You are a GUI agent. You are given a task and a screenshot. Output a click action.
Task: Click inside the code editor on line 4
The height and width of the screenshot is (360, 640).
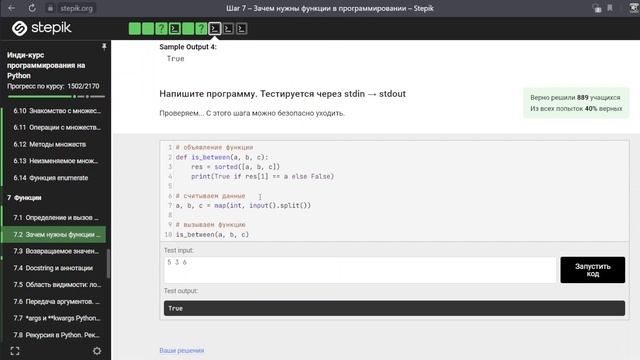pos(262,176)
